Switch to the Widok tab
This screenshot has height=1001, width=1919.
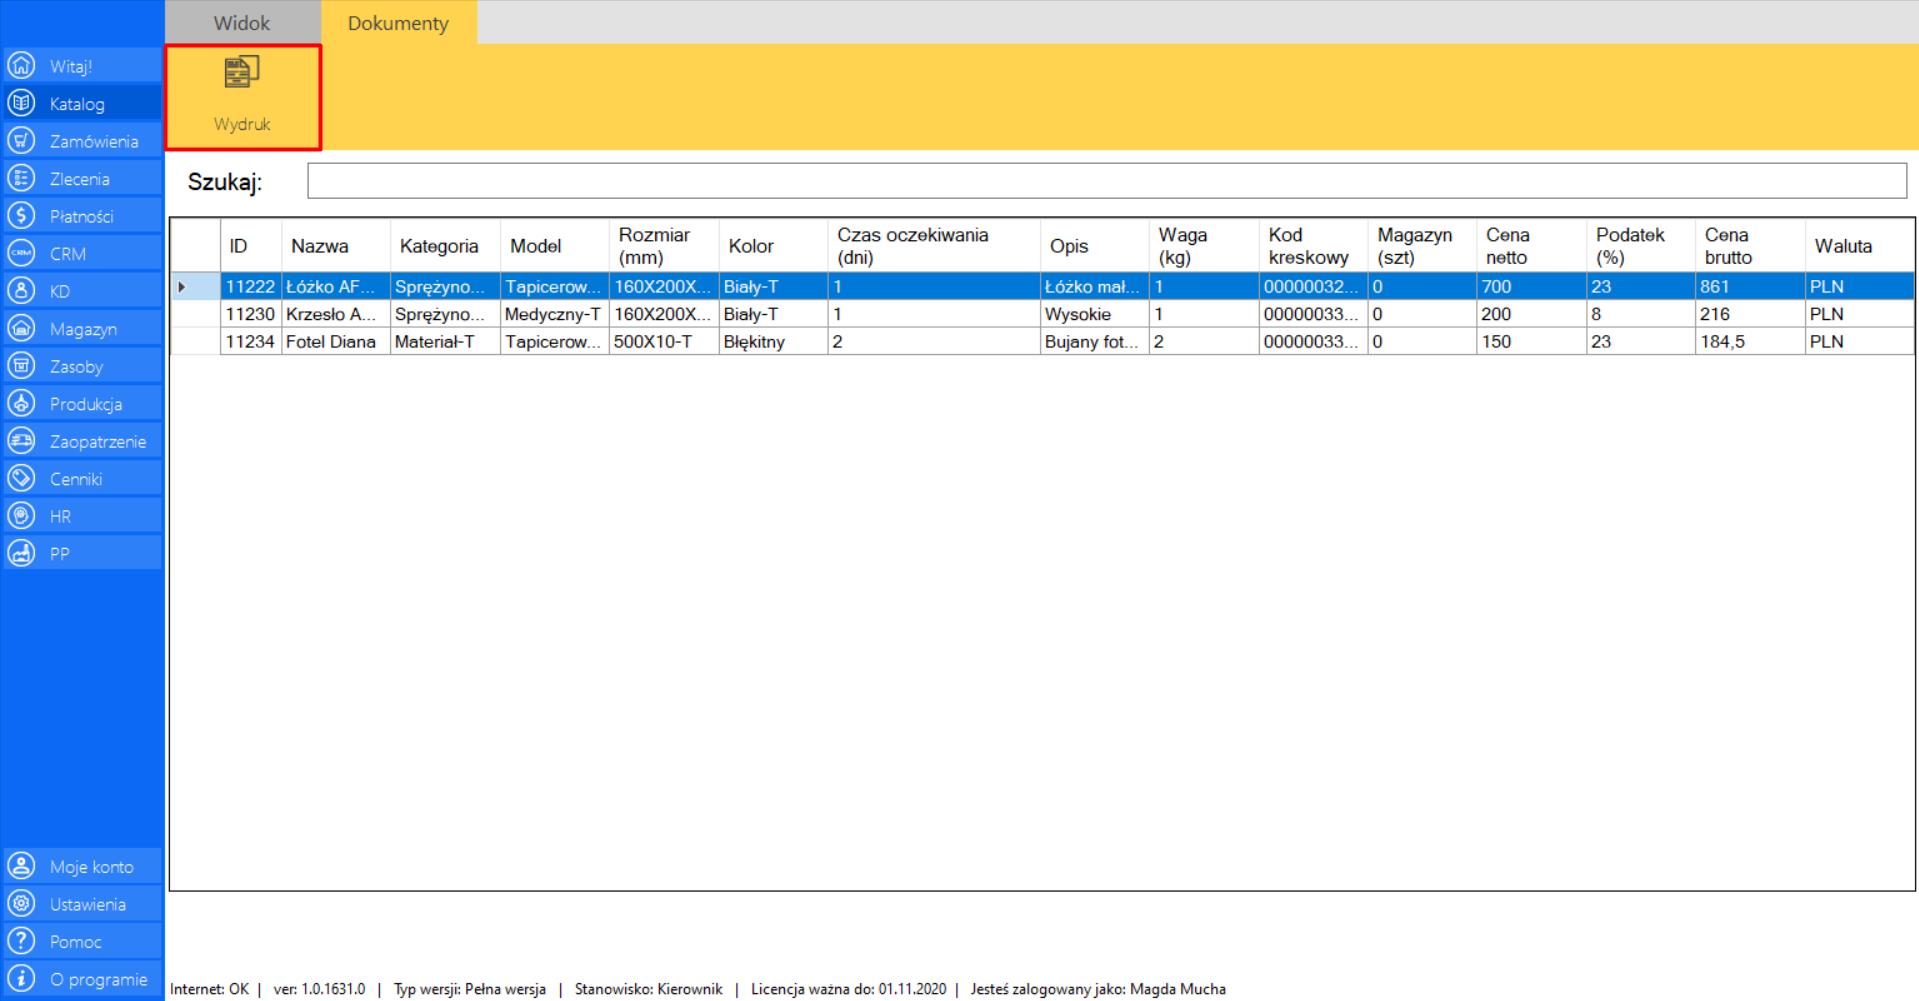click(242, 23)
